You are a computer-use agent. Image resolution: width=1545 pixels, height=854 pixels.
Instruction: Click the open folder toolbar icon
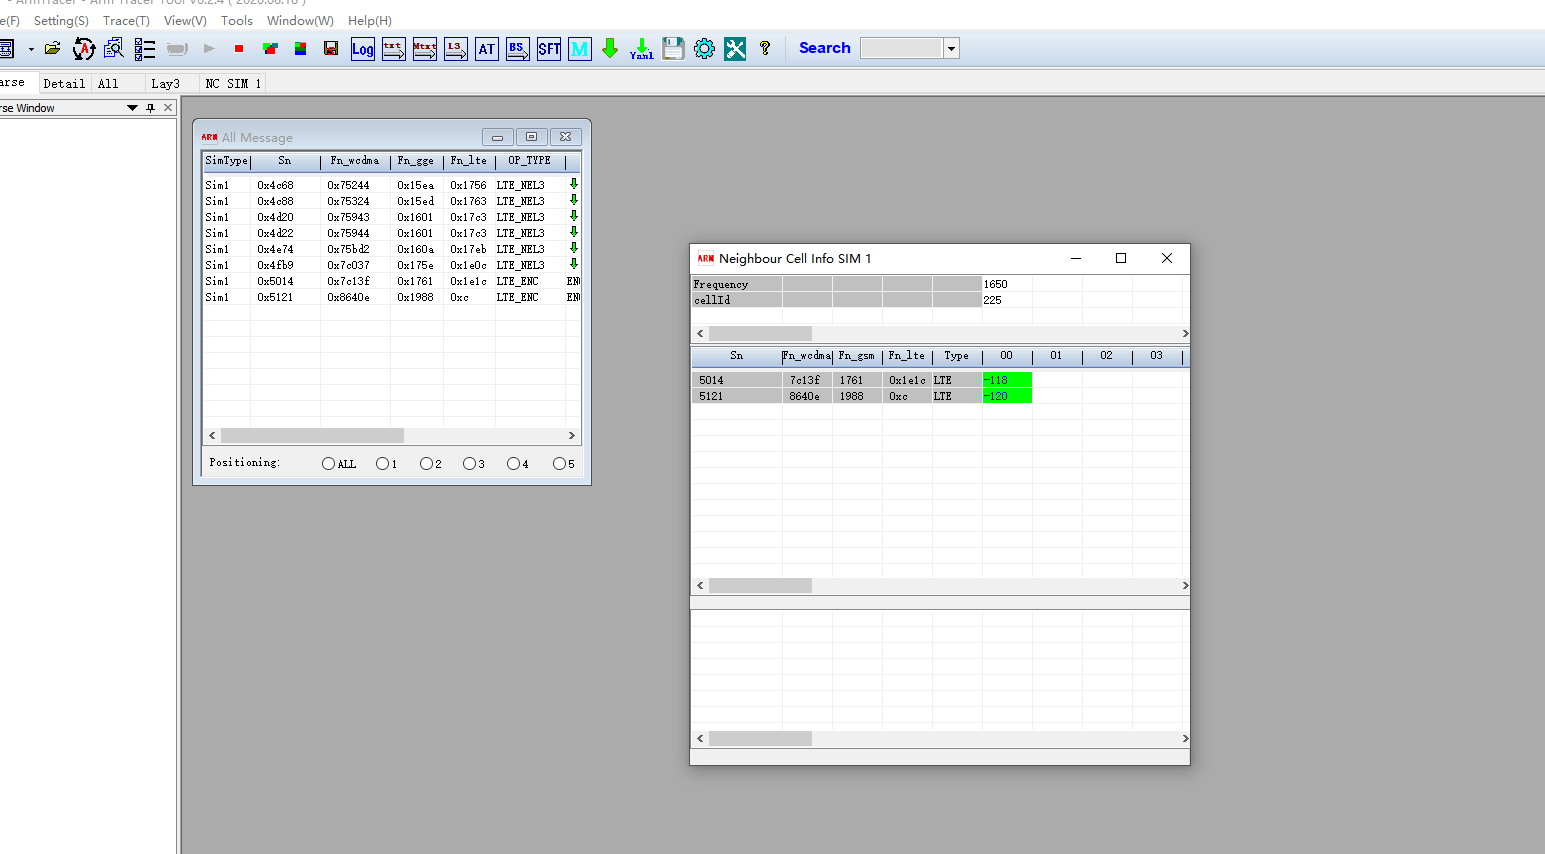[53, 48]
